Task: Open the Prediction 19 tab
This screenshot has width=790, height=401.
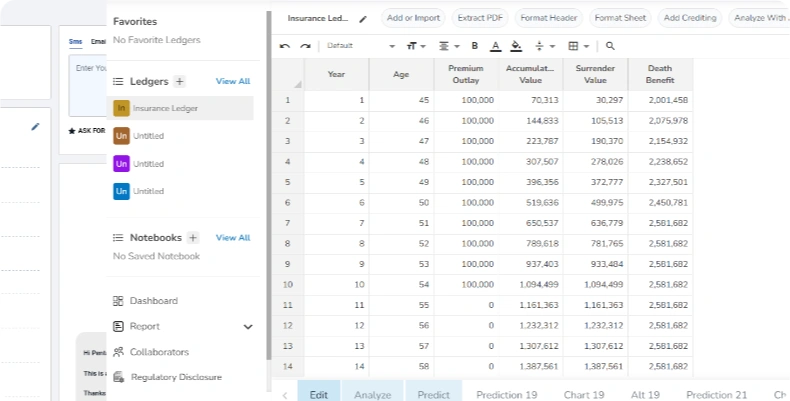Action: click(x=507, y=394)
